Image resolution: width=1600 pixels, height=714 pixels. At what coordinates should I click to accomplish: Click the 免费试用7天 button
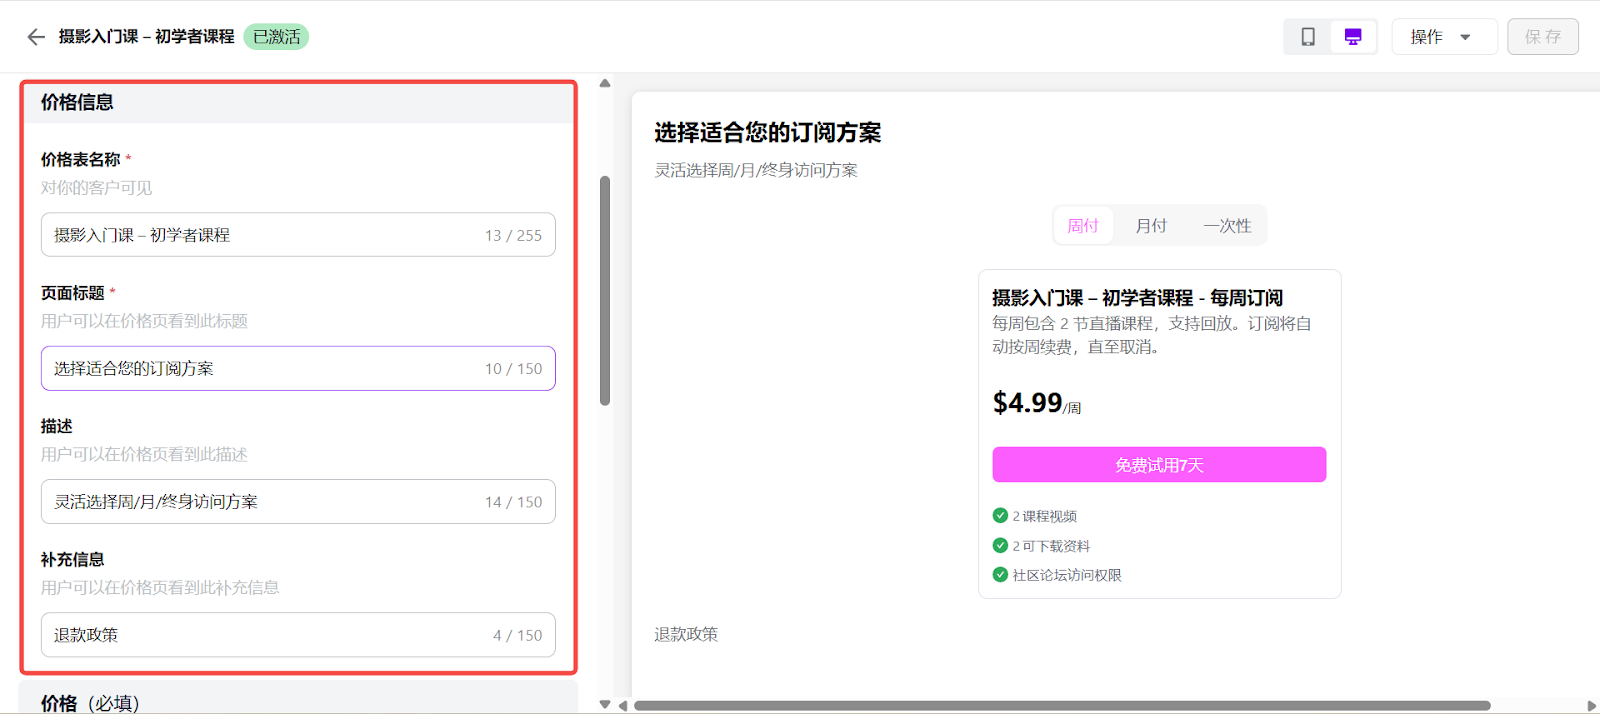1159,465
